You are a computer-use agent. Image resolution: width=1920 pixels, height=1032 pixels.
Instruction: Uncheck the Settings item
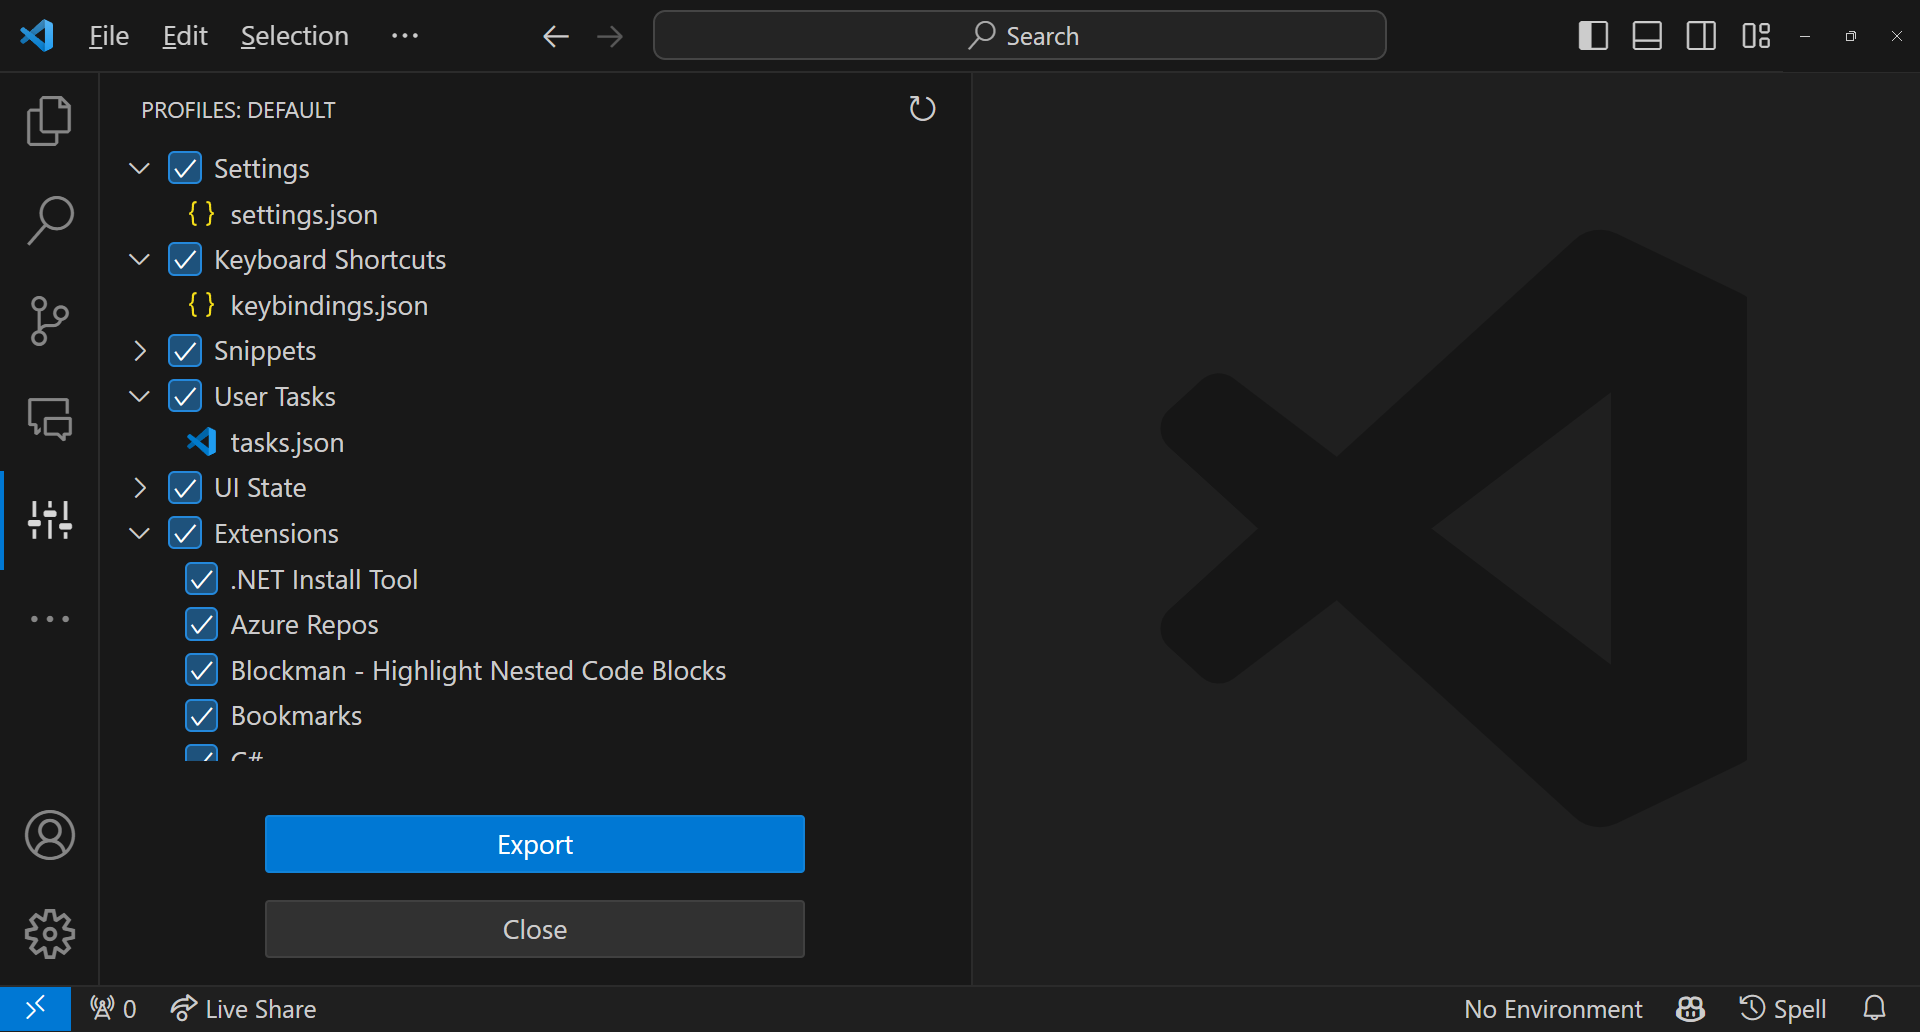[x=185, y=167]
